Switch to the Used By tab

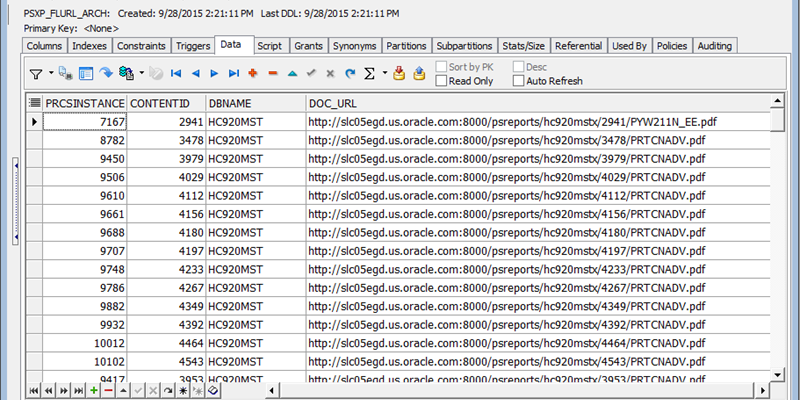(x=629, y=46)
